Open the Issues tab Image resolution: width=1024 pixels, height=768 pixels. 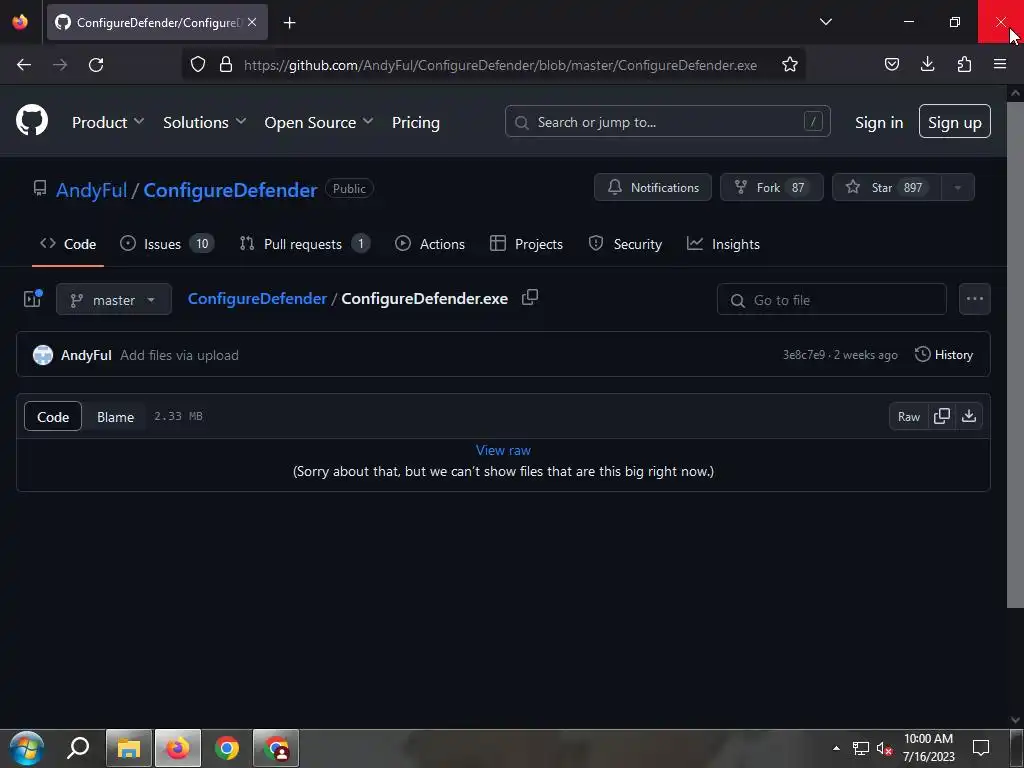pyautogui.click(x=167, y=244)
